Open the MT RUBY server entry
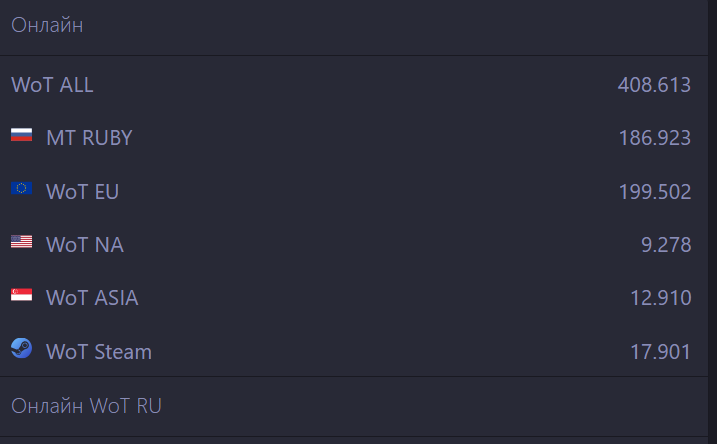The image size is (717, 444). pyautogui.click(x=89, y=138)
